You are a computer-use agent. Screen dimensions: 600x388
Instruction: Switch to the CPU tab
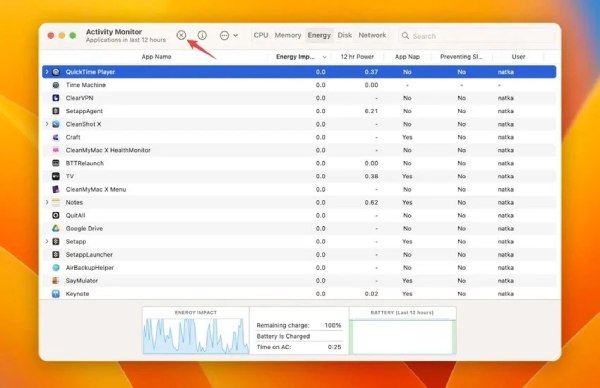click(x=261, y=35)
